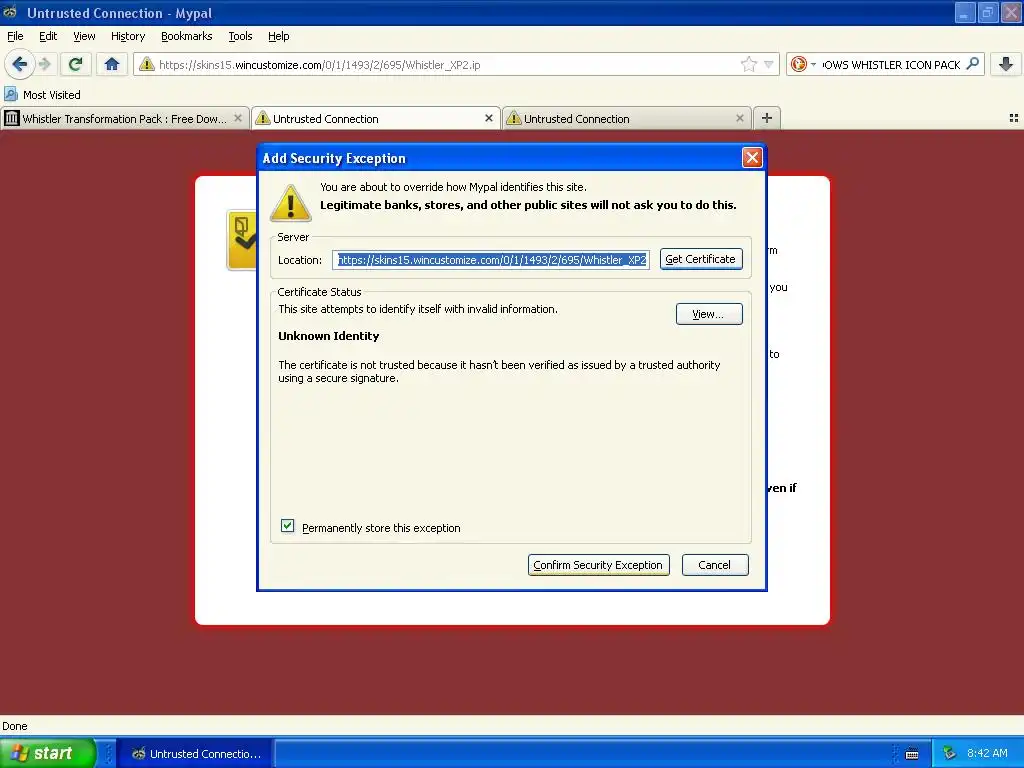The width and height of the screenshot is (1024, 768).
Task: Open the Help menu
Action: point(279,36)
